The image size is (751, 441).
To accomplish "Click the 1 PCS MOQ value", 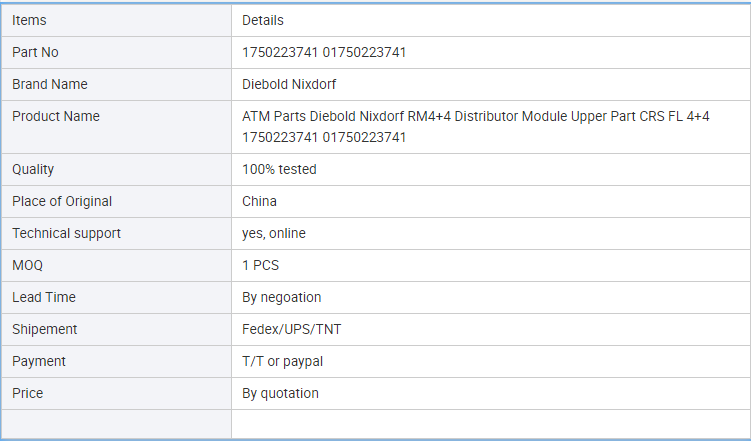I will (x=260, y=265).
